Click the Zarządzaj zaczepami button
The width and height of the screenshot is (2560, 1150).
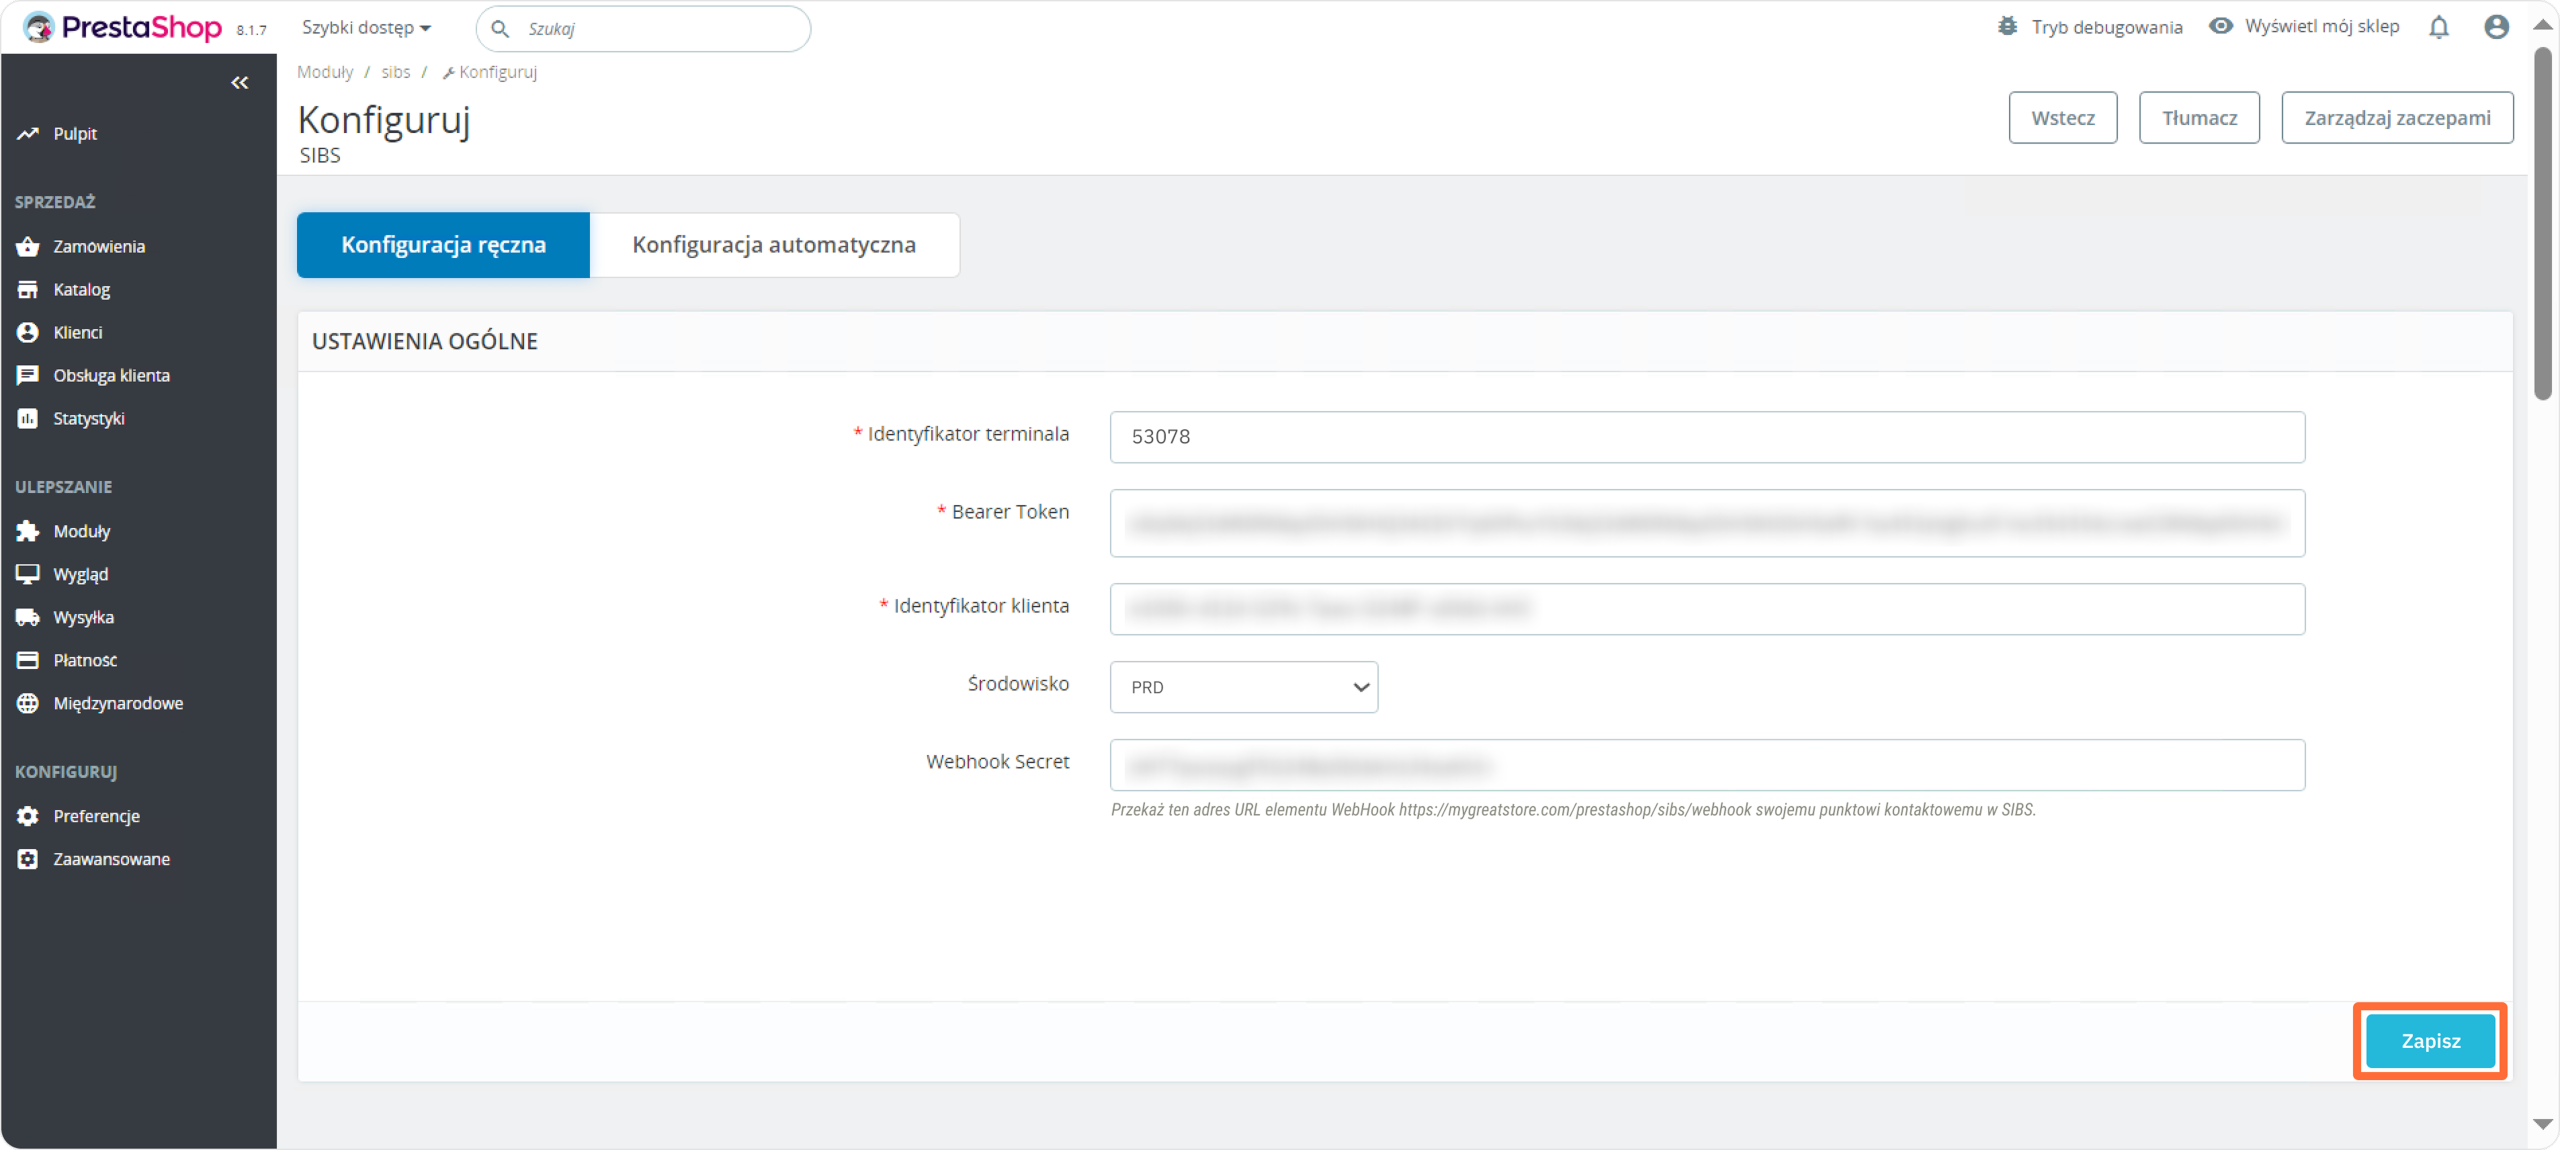(x=2396, y=118)
